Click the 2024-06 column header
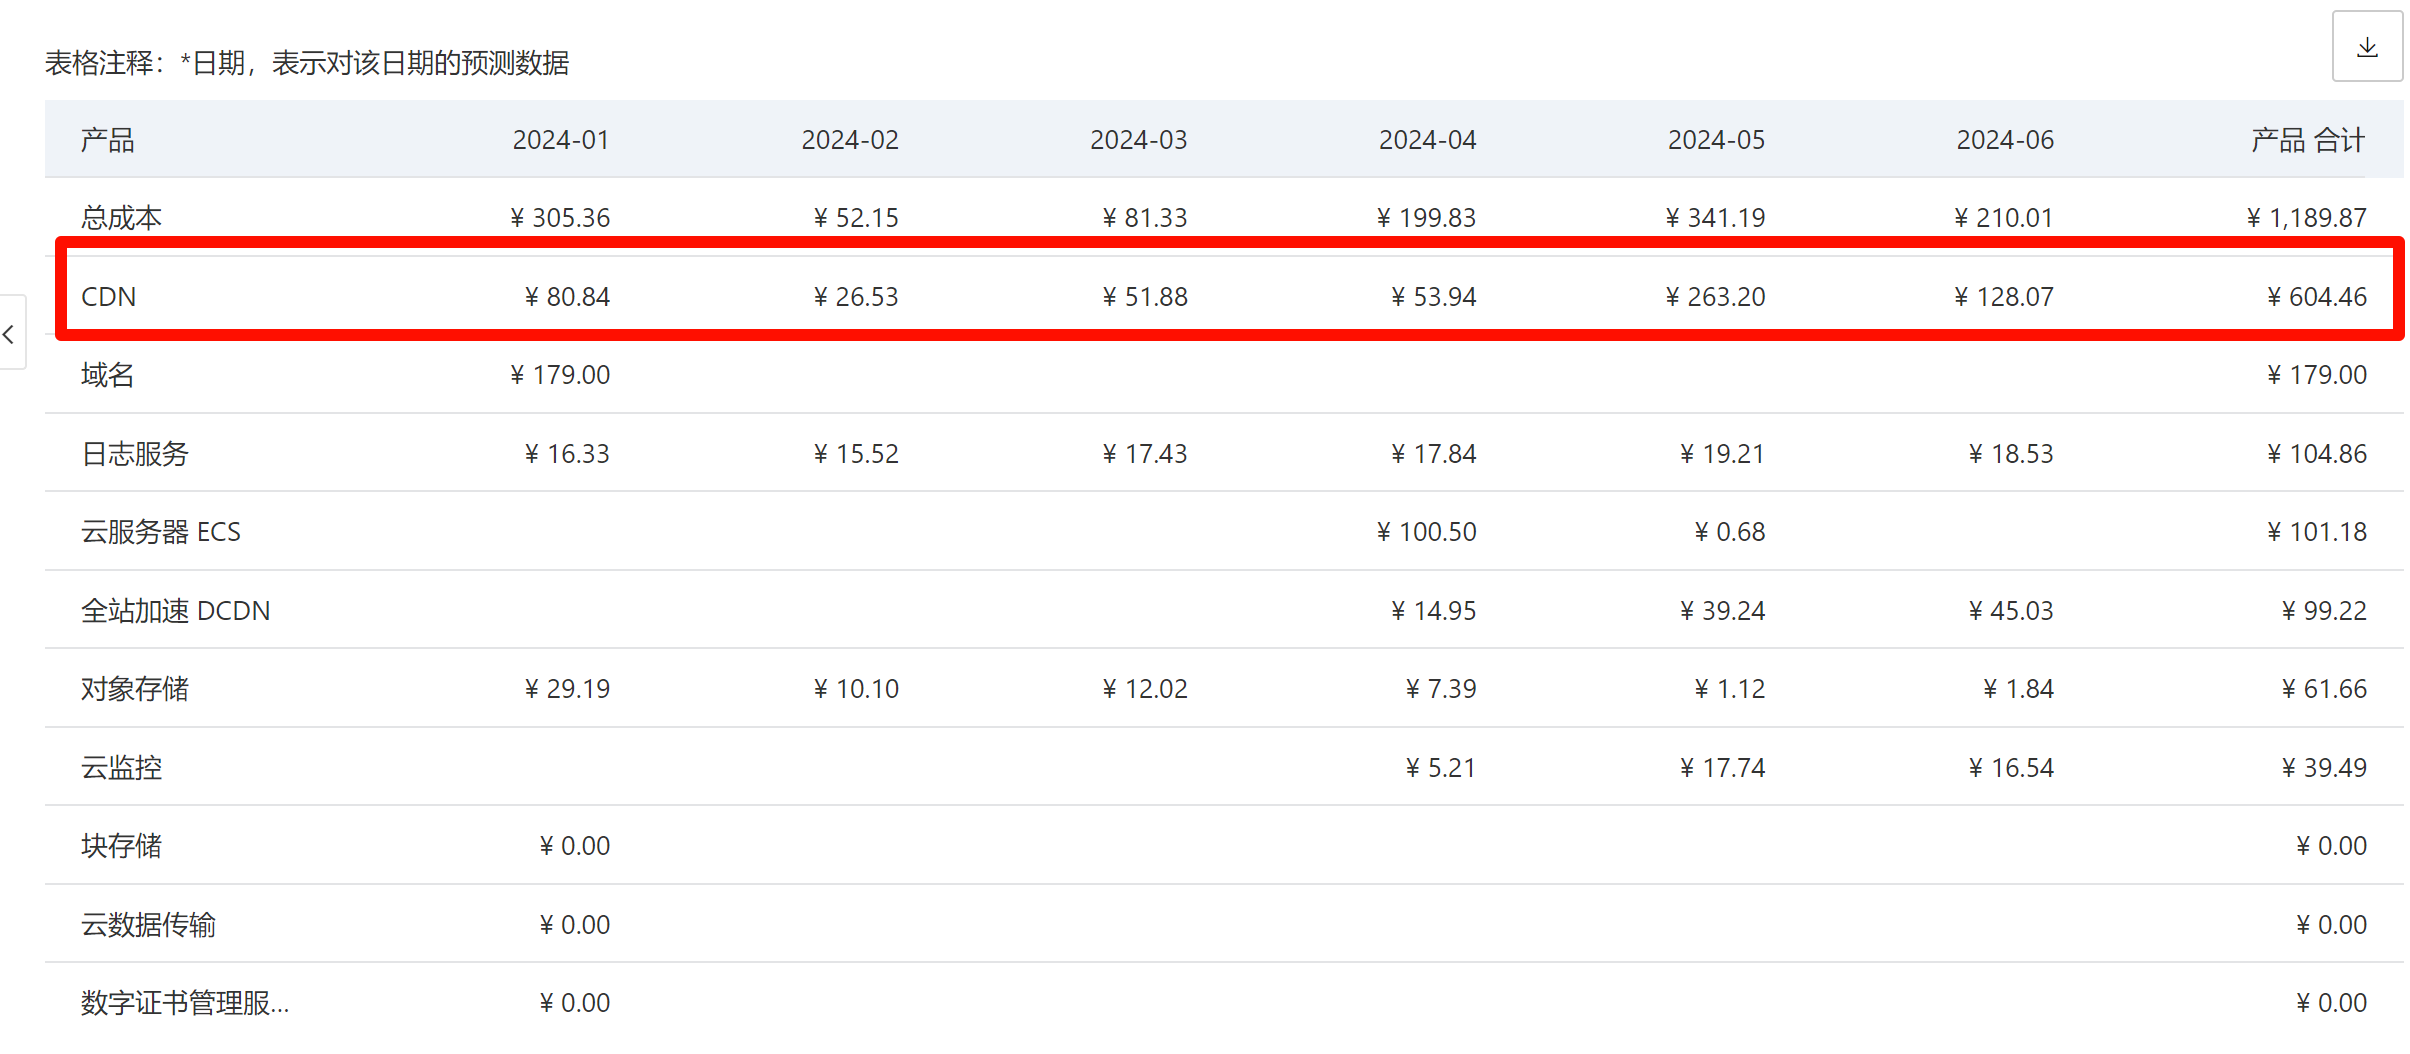Screen dimensions: 2410x1054 click(2004, 140)
